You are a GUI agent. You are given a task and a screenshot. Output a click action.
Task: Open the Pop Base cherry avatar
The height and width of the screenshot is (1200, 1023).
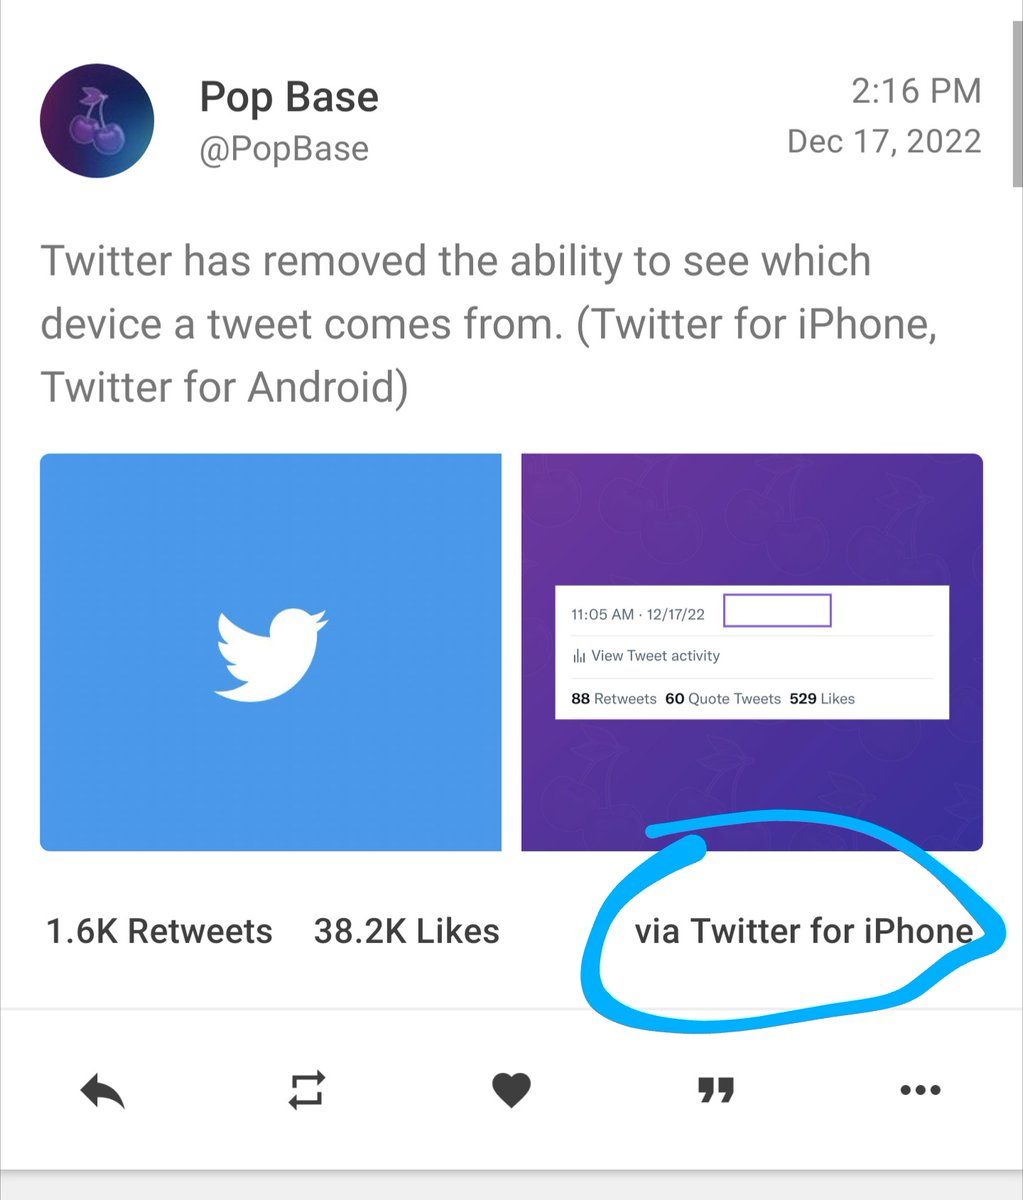pos(97,121)
